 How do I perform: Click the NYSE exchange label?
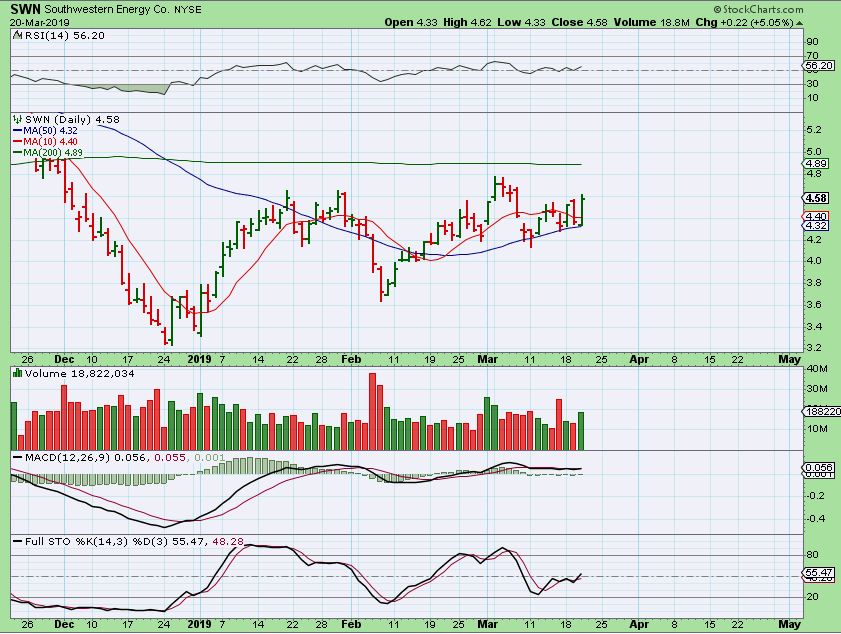coord(188,10)
